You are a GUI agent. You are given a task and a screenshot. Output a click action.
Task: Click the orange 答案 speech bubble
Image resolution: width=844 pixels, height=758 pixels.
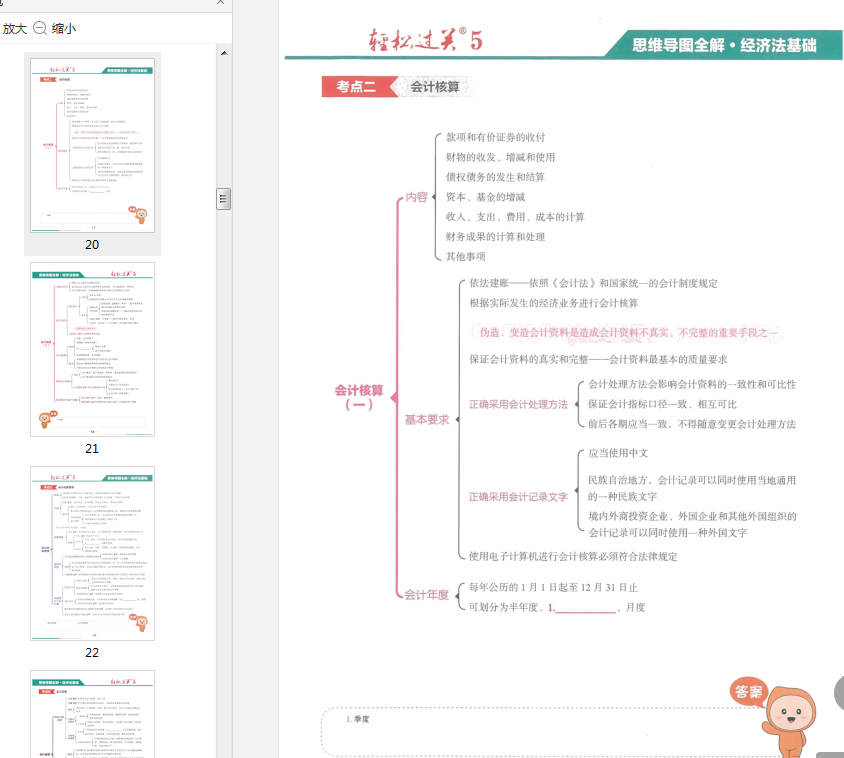749,692
